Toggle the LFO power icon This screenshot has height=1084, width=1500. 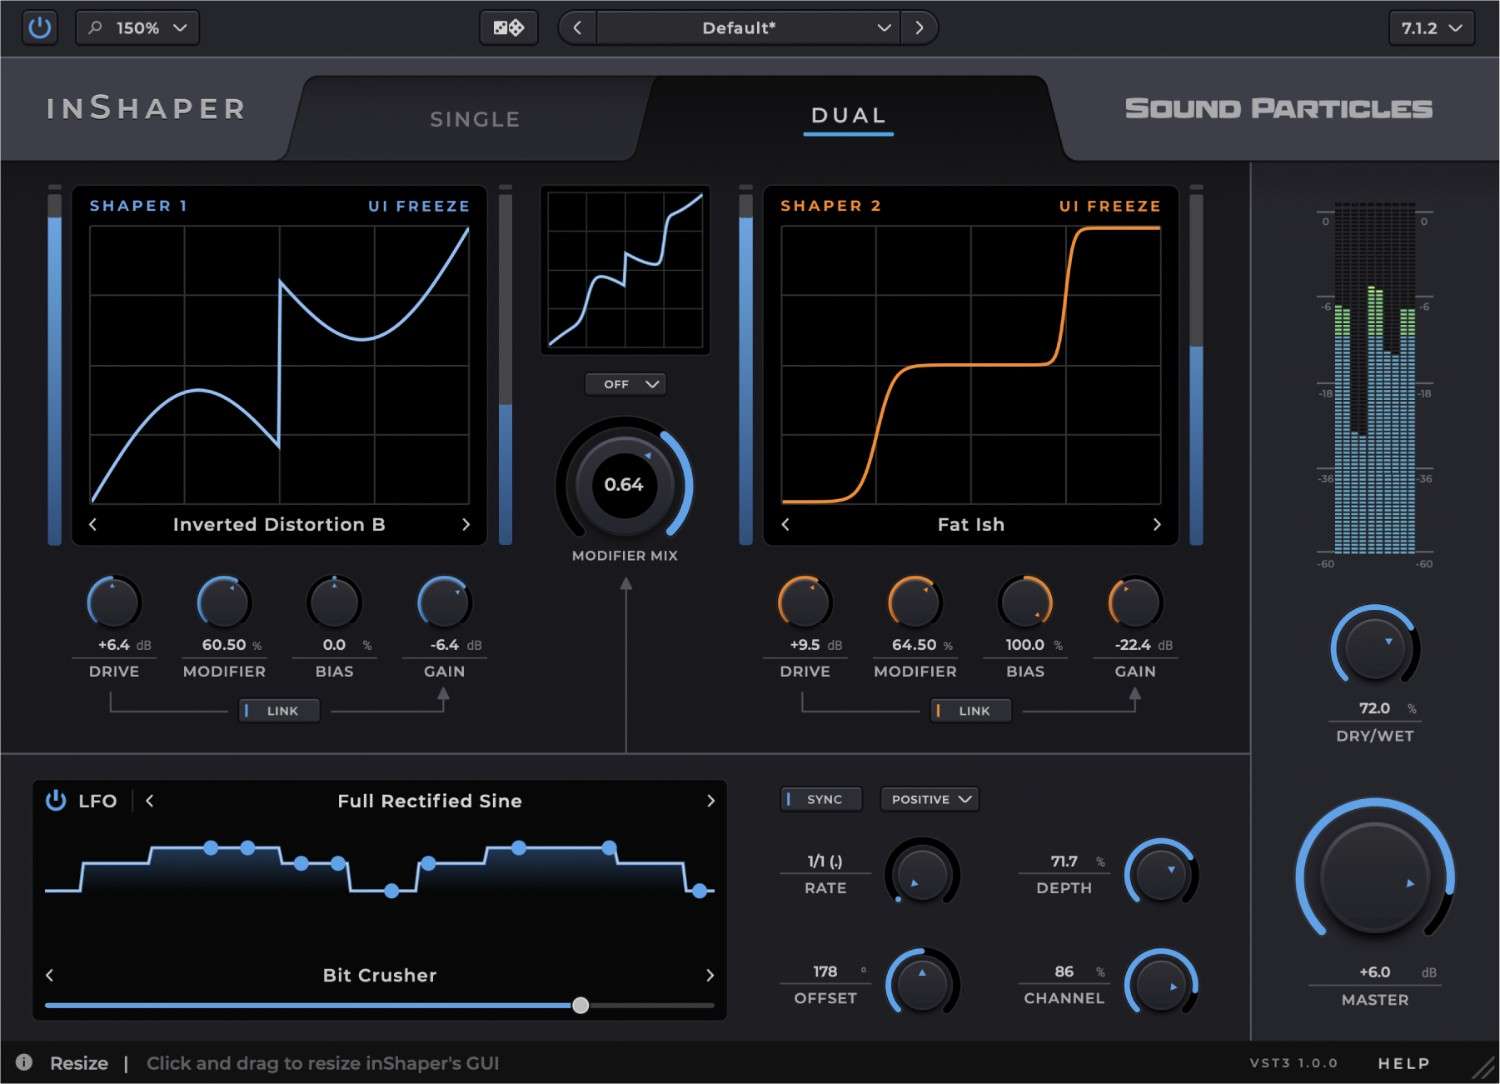(56, 800)
